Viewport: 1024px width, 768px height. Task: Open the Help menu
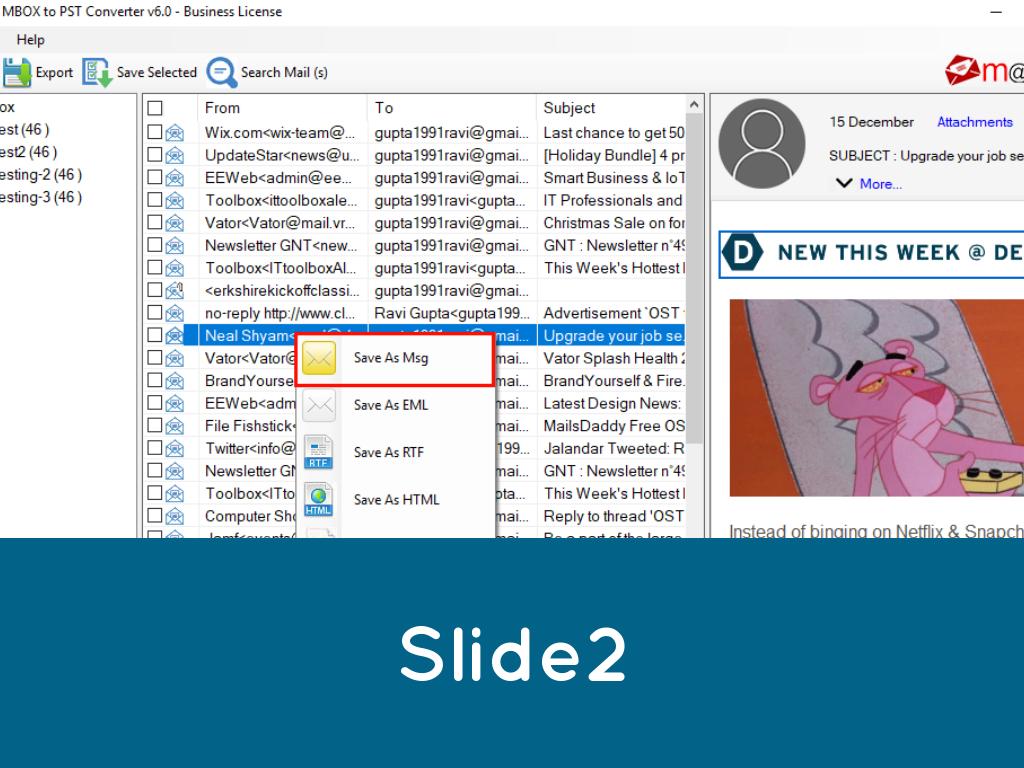tap(31, 40)
